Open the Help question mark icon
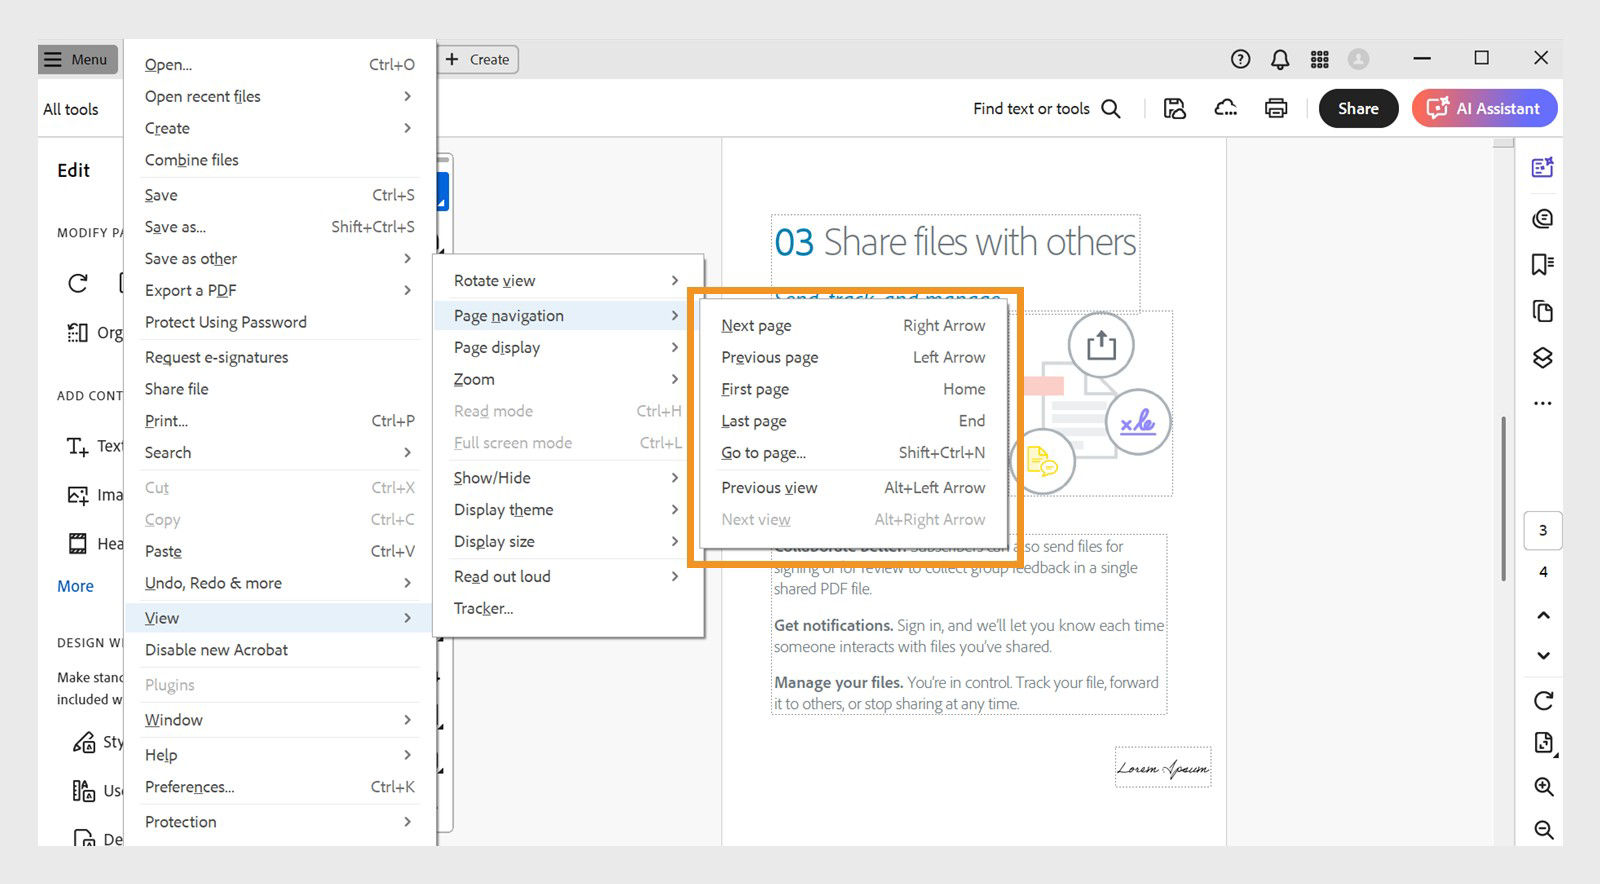The width and height of the screenshot is (1600, 884). click(x=1240, y=59)
